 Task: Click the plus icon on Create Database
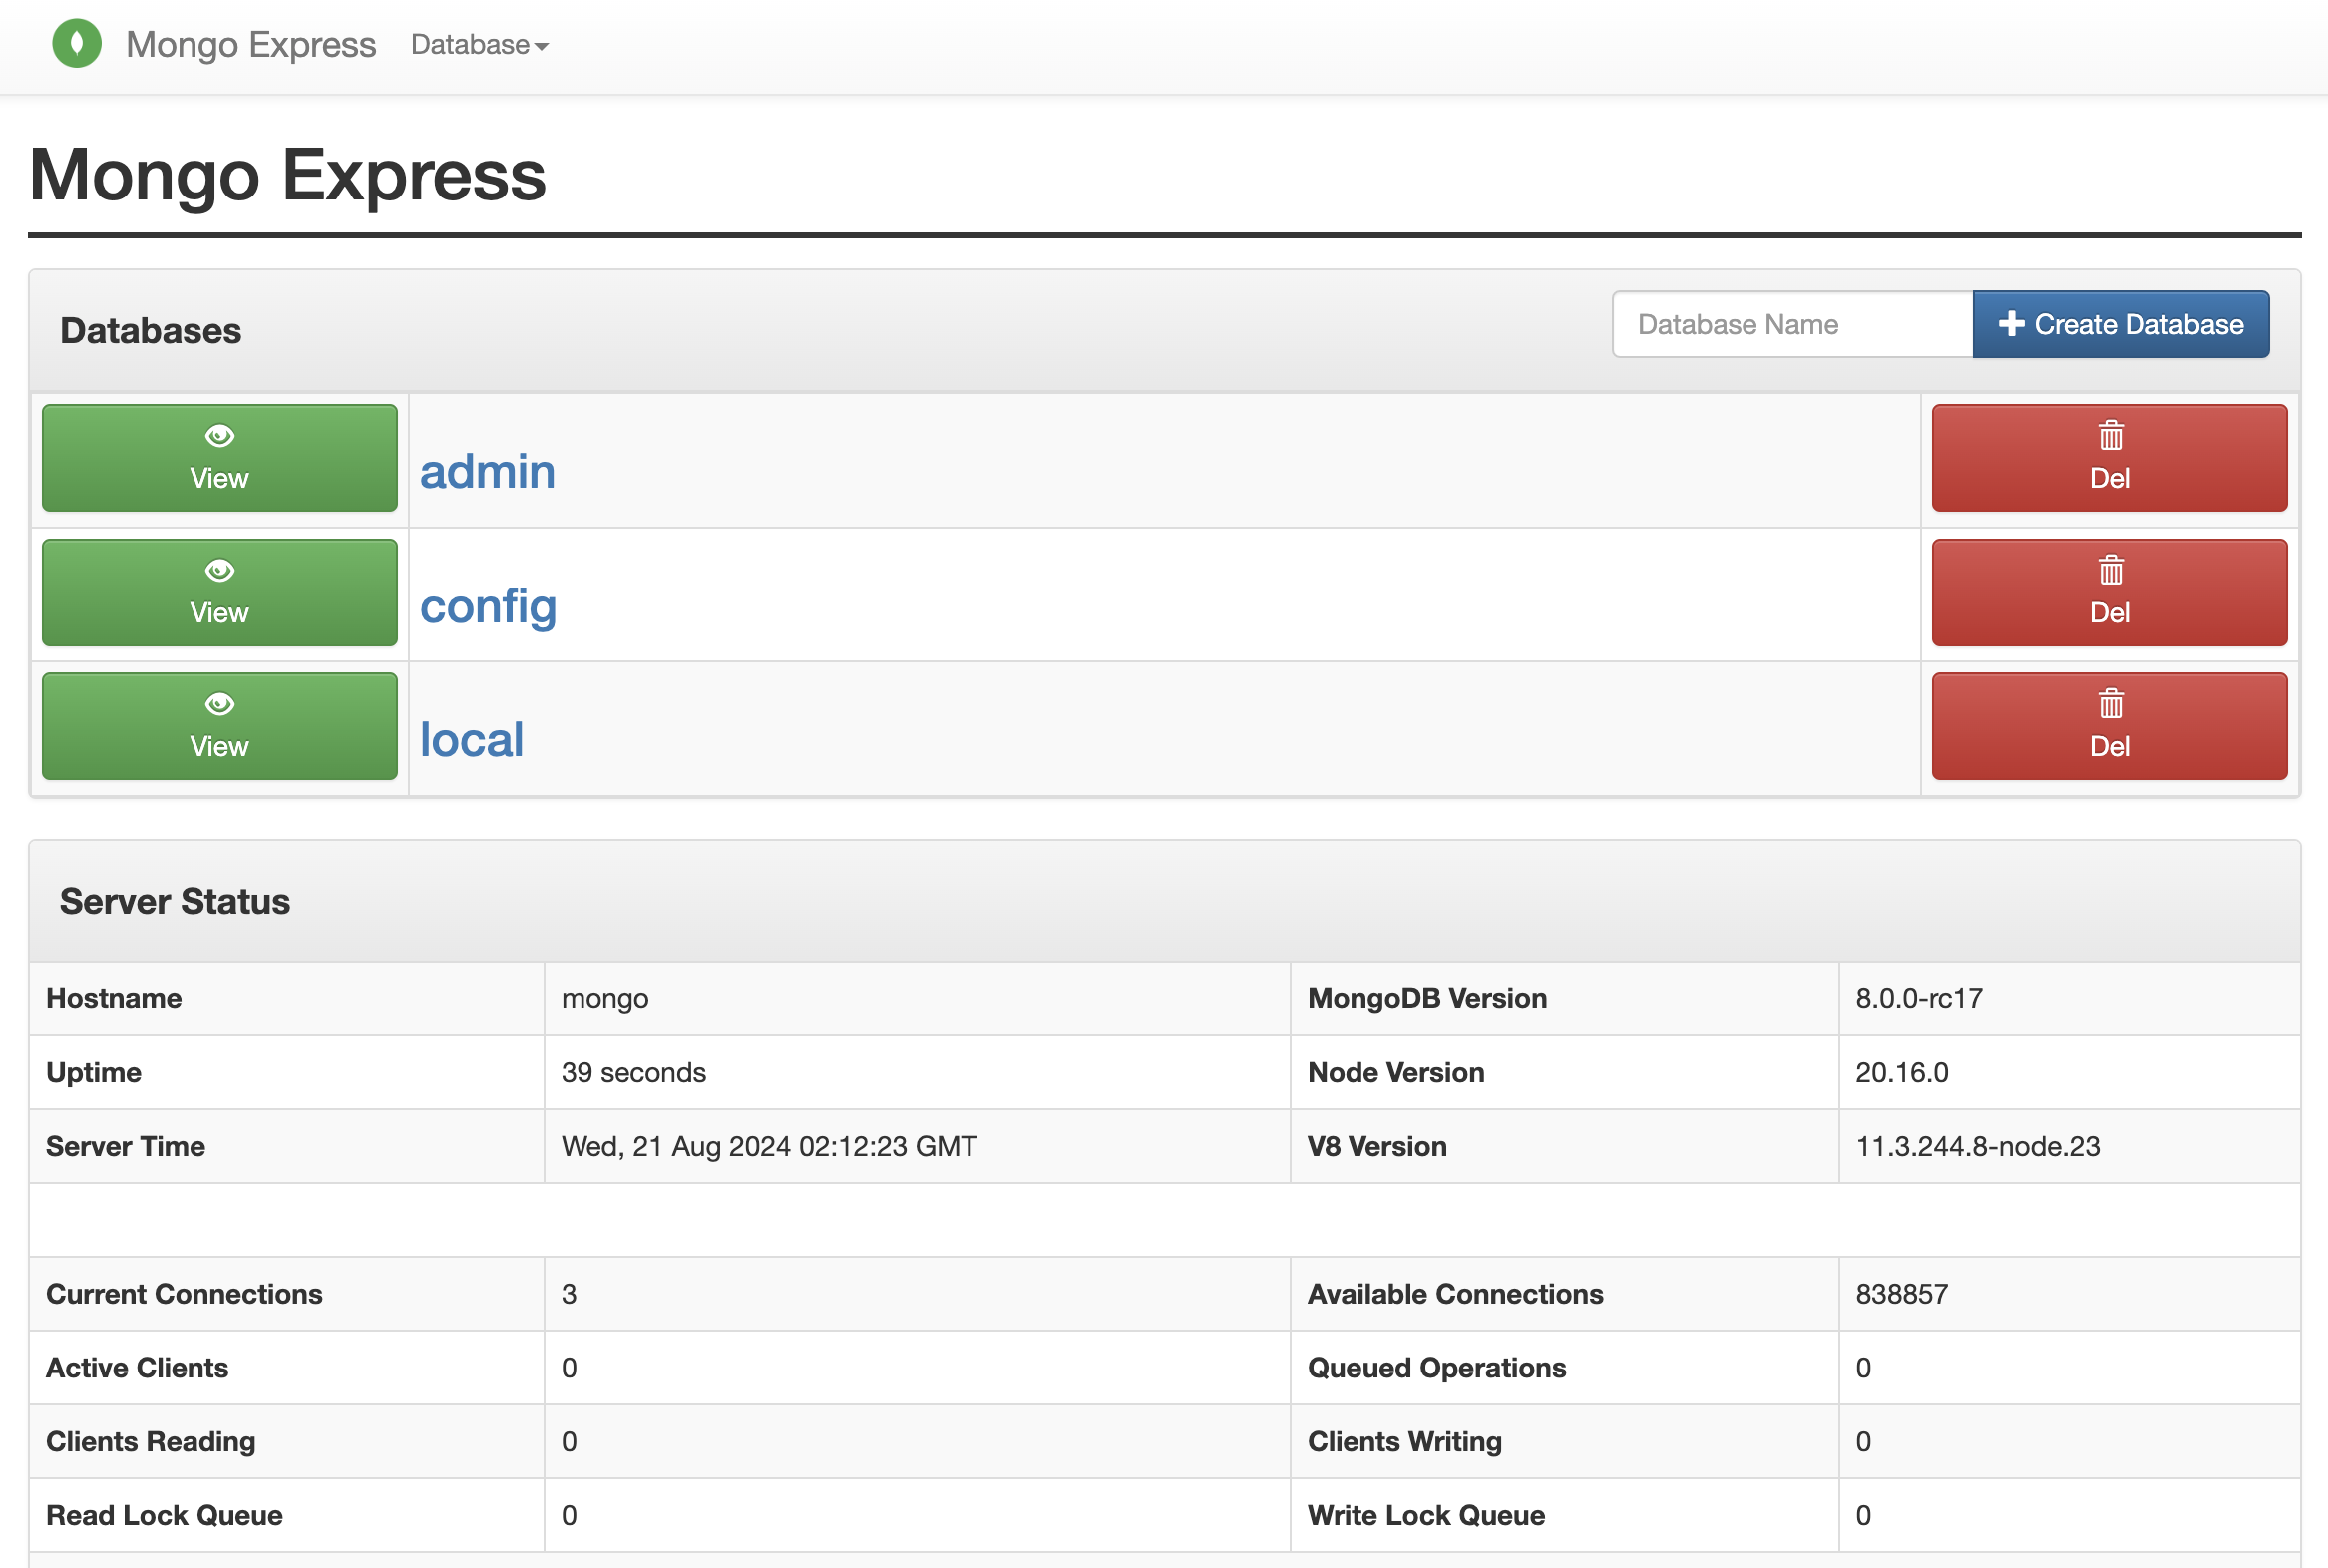tap(2011, 324)
